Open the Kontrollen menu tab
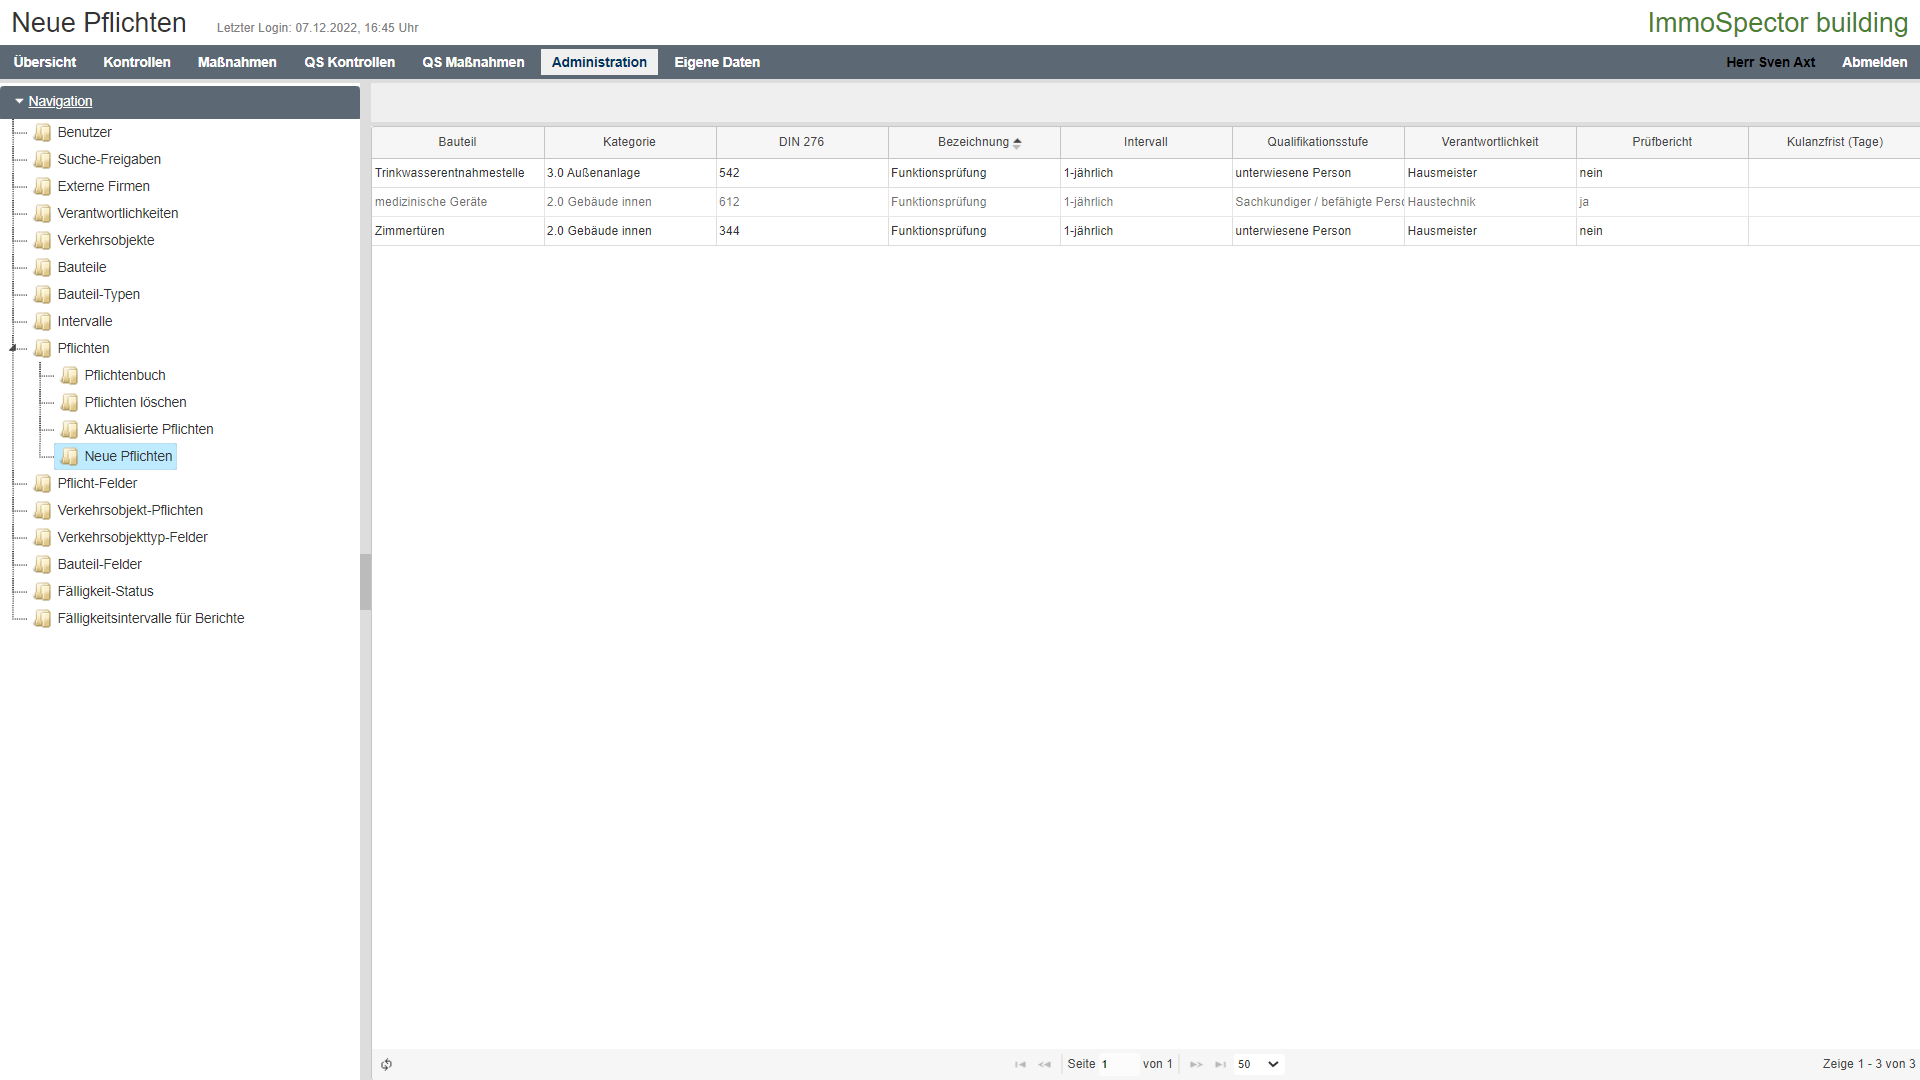Image resolution: width=1920 pixels, height=1080 pixels. coord(136,62)
